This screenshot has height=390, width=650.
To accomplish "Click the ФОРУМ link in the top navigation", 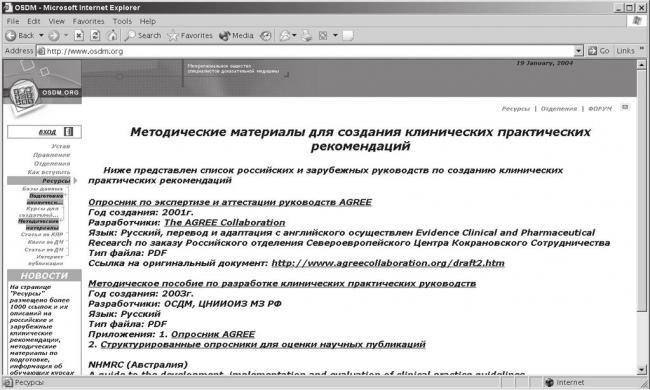I will coord(599,109).
